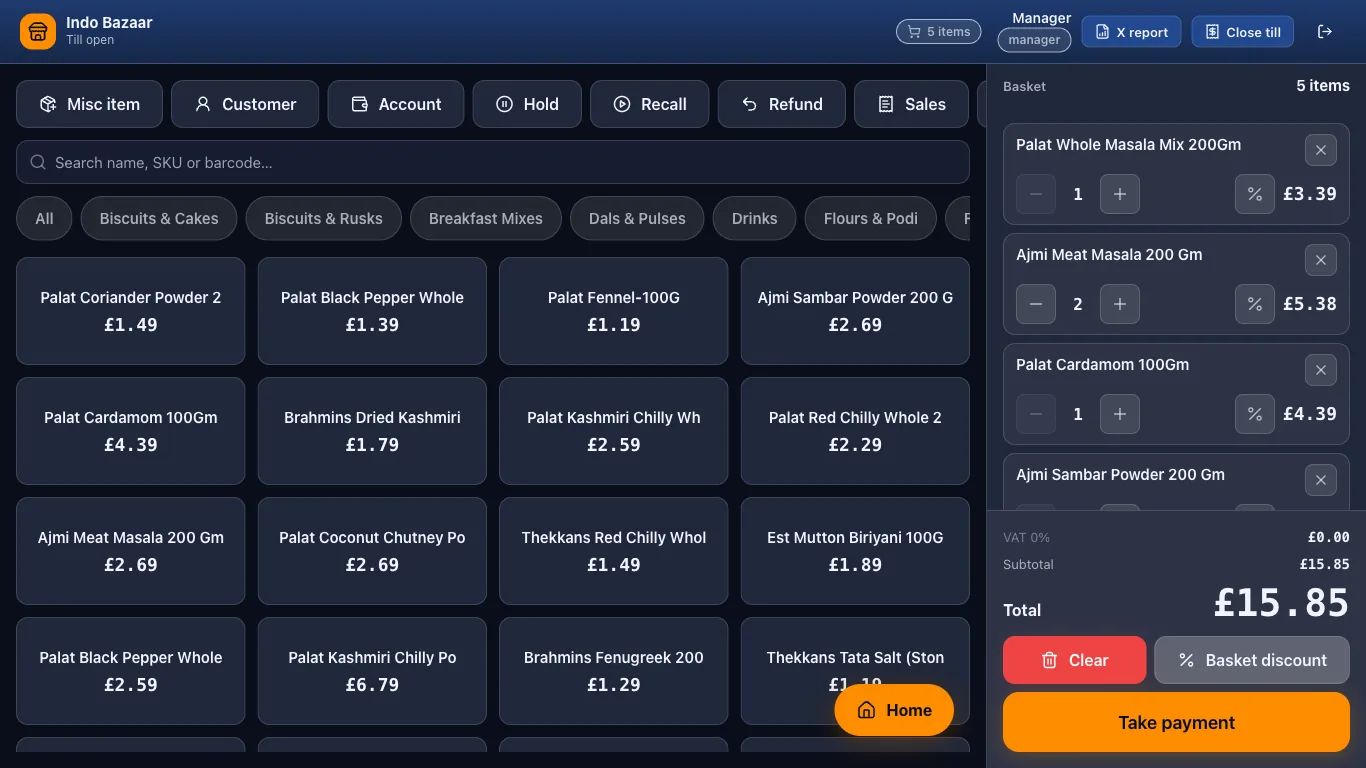Select the All category filter
The image size is (1366, 768).
coord(44,219)
